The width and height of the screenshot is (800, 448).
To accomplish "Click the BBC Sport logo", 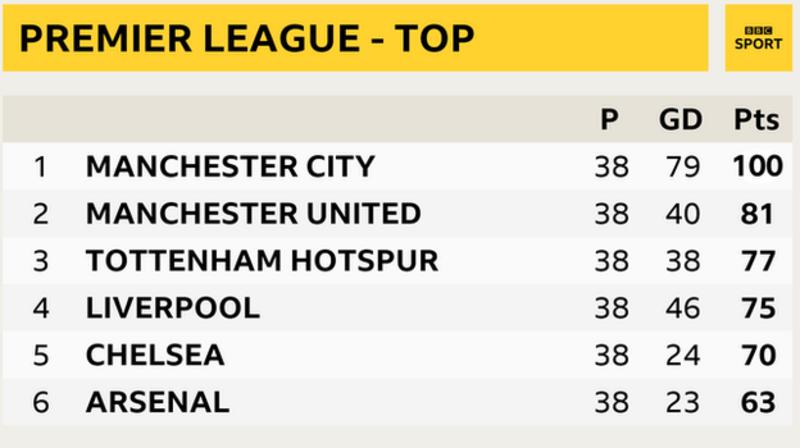I will [758, 38].
